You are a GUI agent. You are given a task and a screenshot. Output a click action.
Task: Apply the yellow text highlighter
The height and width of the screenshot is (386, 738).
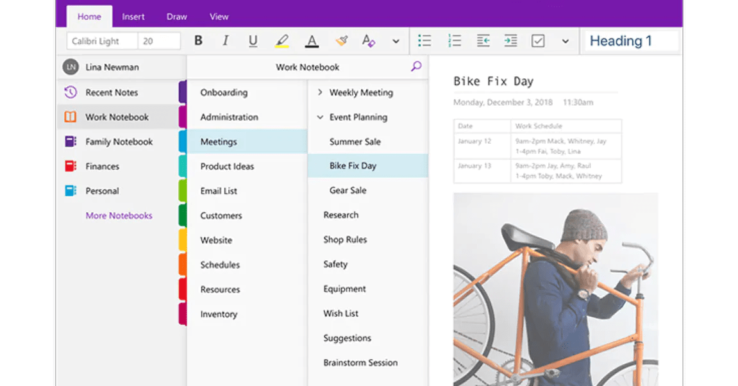pos(282,41)
